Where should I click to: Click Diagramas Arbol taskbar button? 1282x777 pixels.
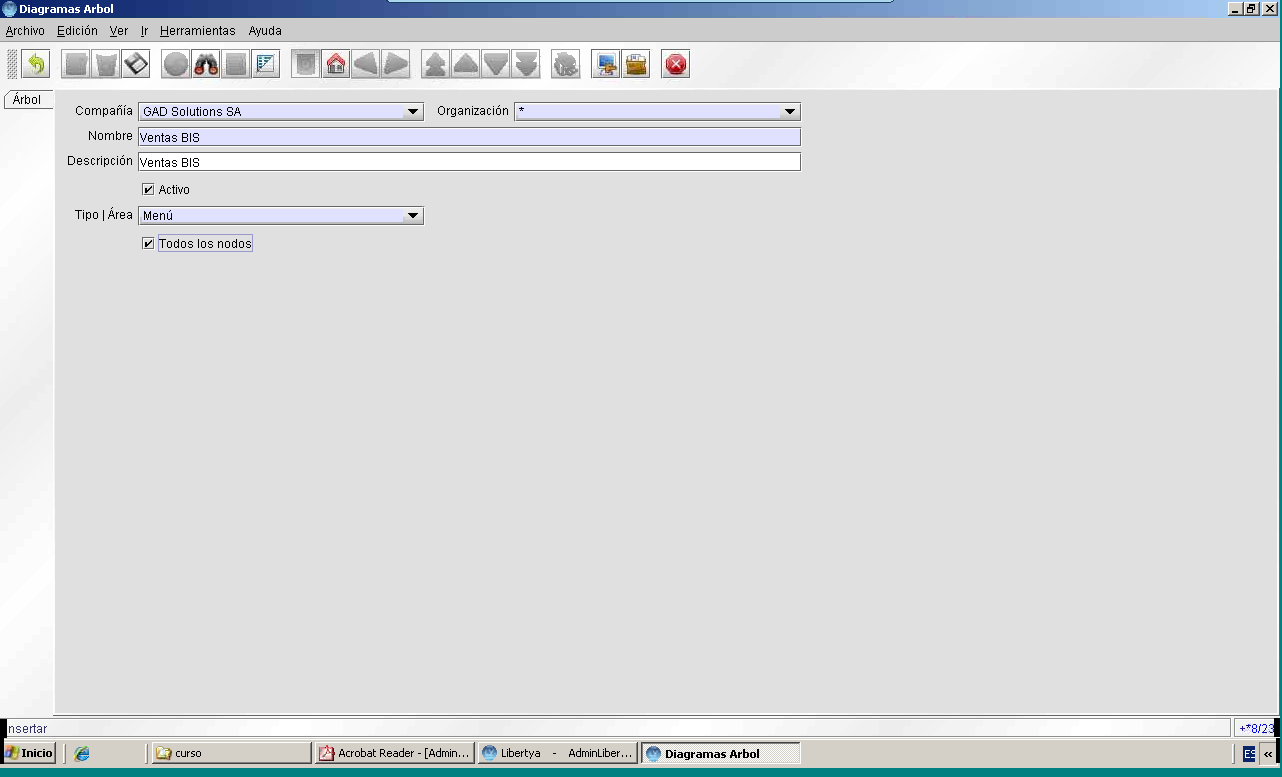(x=720, y=754)
